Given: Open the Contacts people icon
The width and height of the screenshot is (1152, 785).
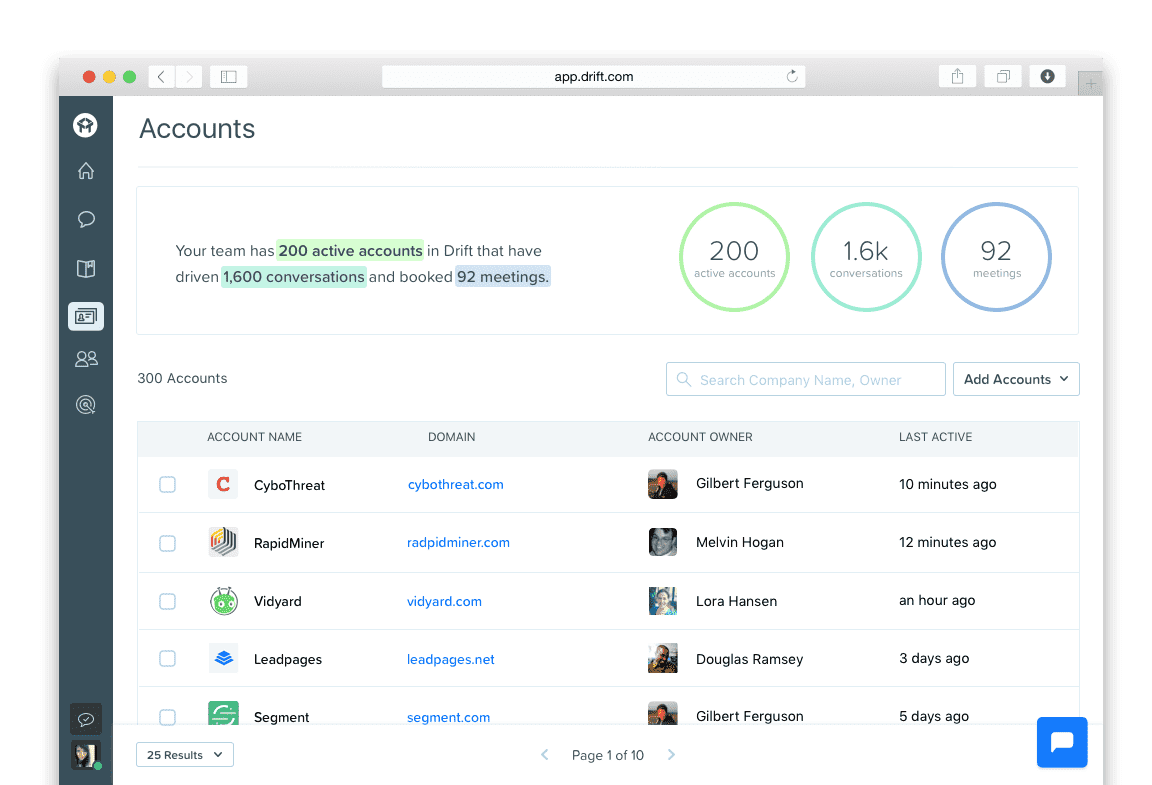Looking at the screenshot, I should coord(86,358).
